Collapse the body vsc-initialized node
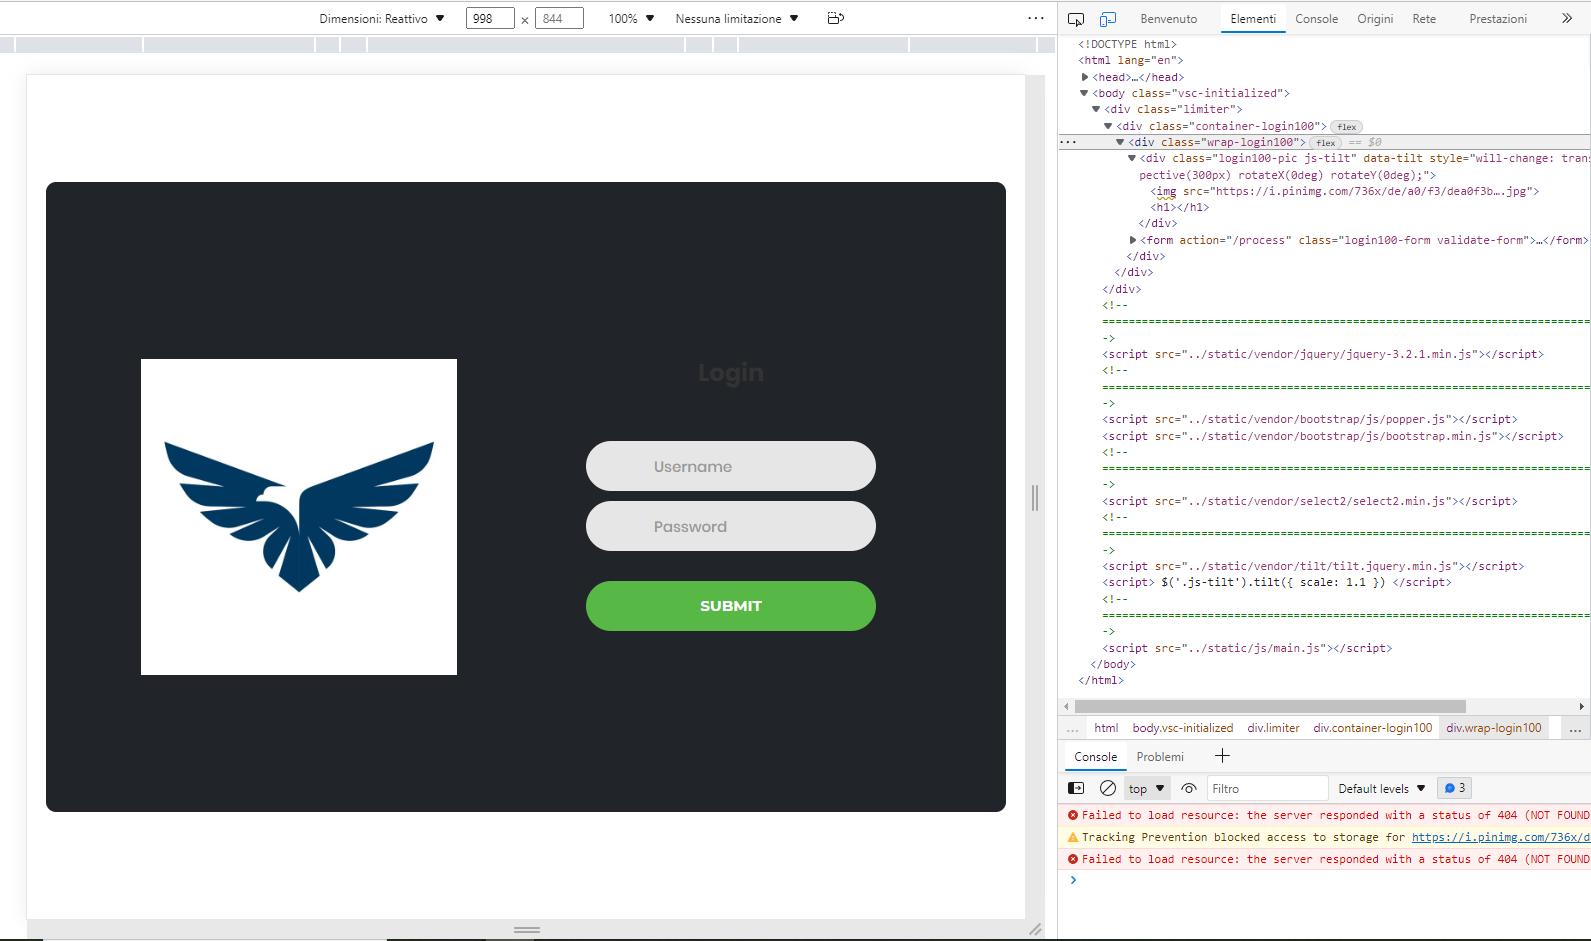Screen dimensions: 1591x941 point(1084,93)
